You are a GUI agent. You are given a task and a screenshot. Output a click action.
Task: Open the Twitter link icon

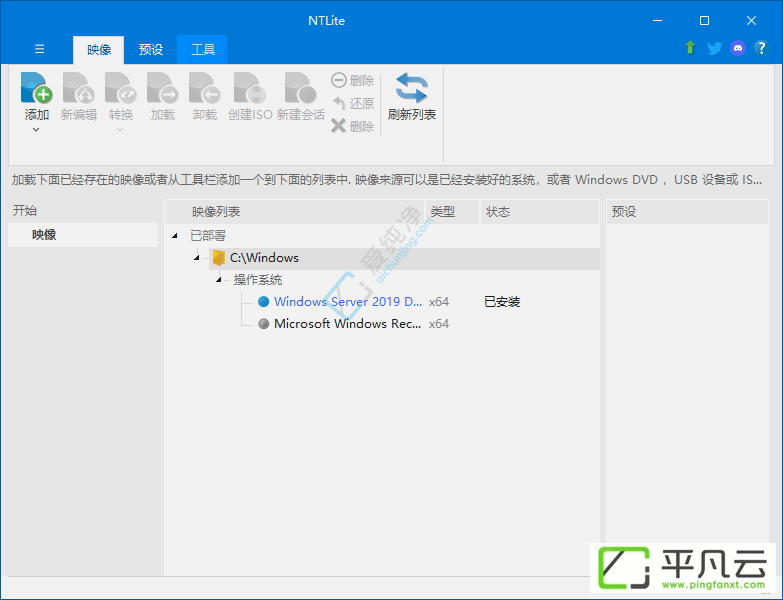pos(715,48)
